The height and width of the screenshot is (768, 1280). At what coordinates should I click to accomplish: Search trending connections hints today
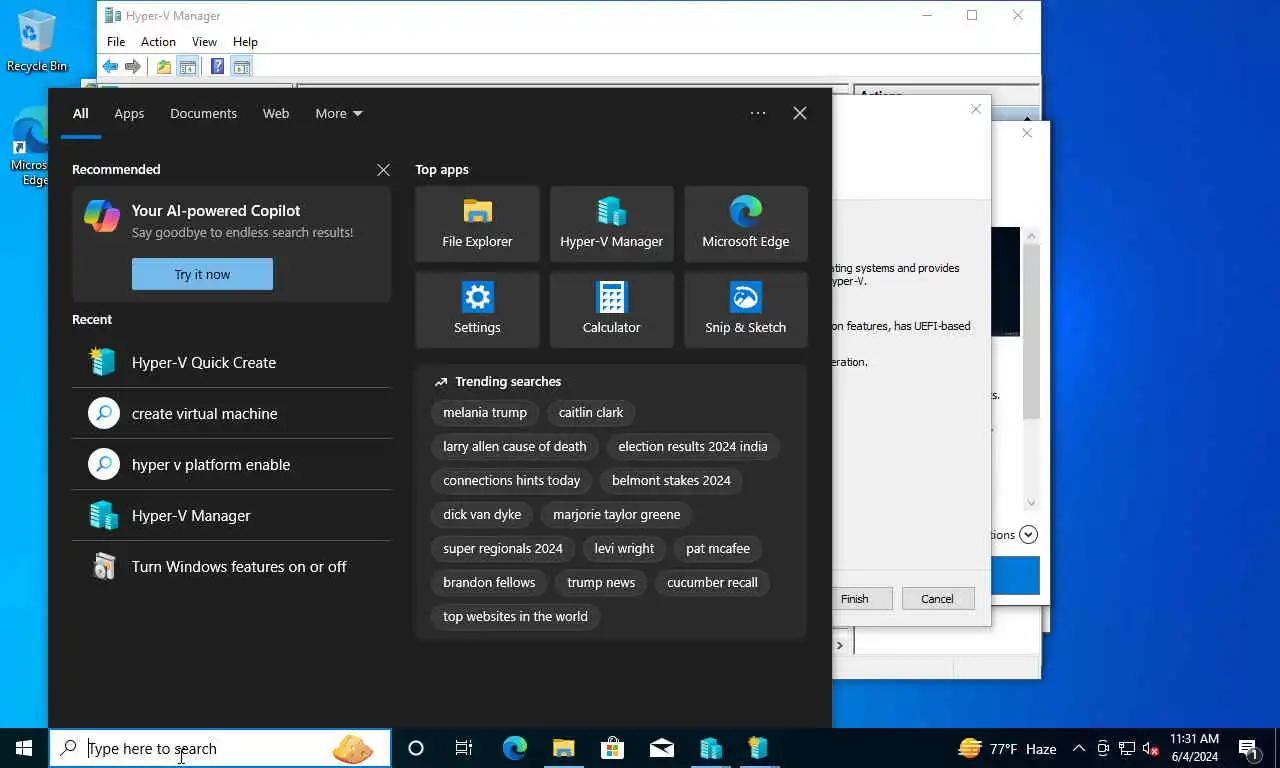point(512,481)
